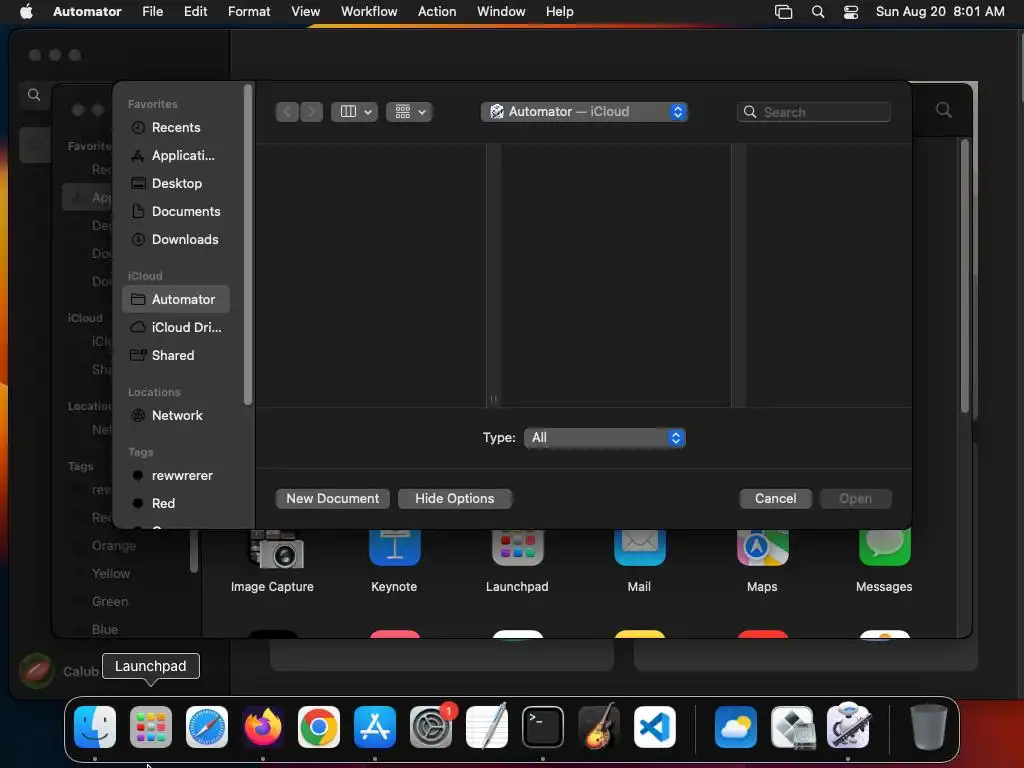Screen dimensions: 1024x768
Task: Select Downloads in the dialog sidebar
Action: pyautogui.click(x=176, y=240)
